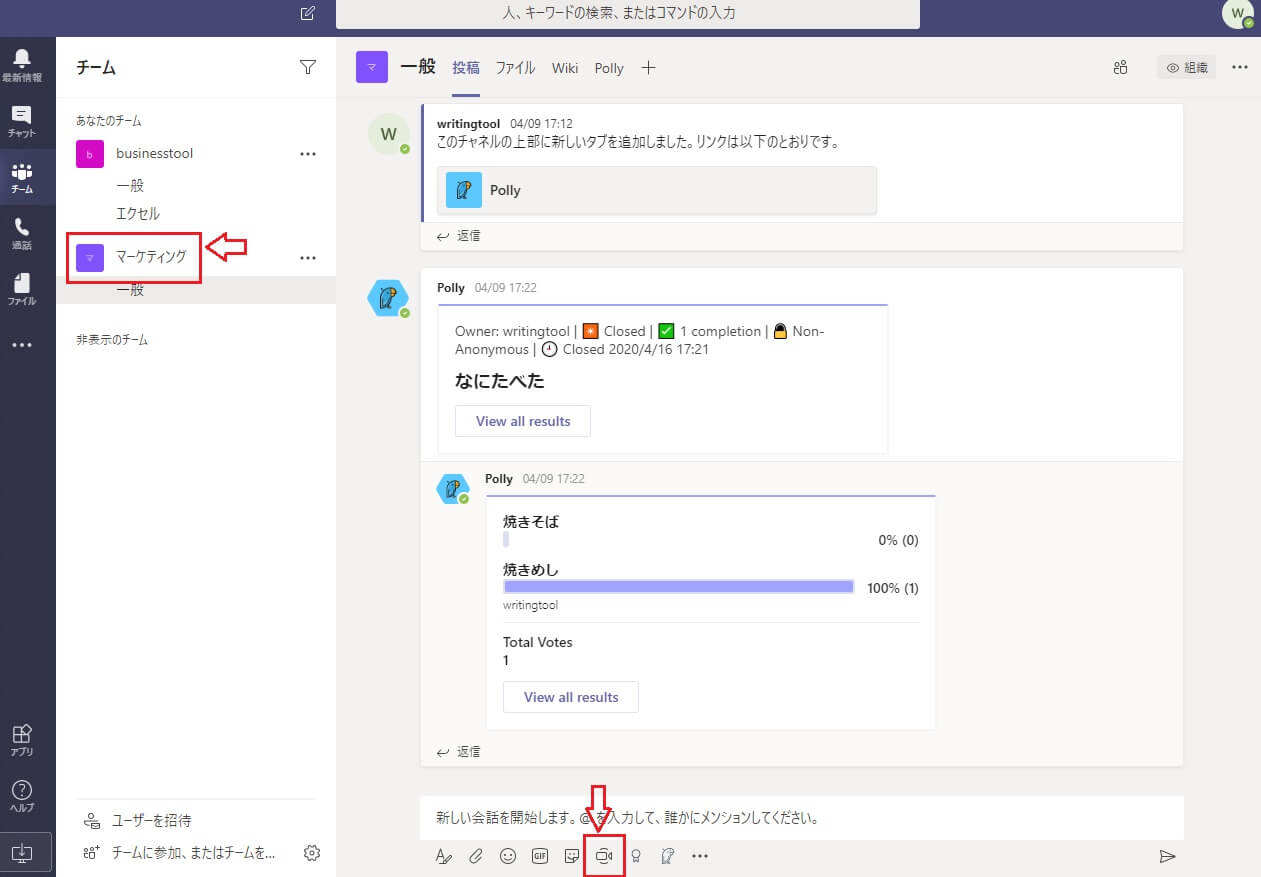1261x877 pixels.
Task: Click the search or command input box
Action: point(627,14)
